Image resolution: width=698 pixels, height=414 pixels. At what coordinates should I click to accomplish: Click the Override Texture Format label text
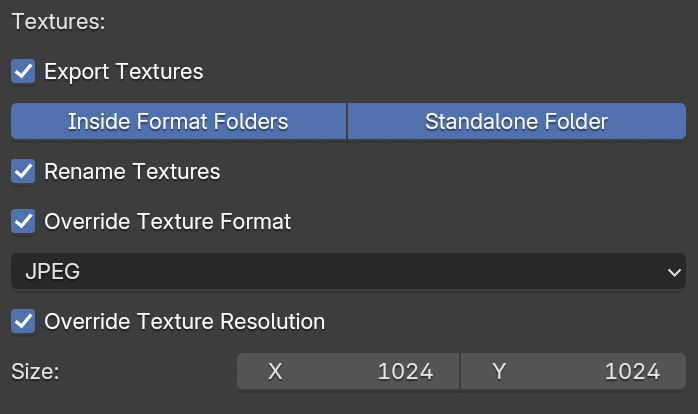pos(167,222)
